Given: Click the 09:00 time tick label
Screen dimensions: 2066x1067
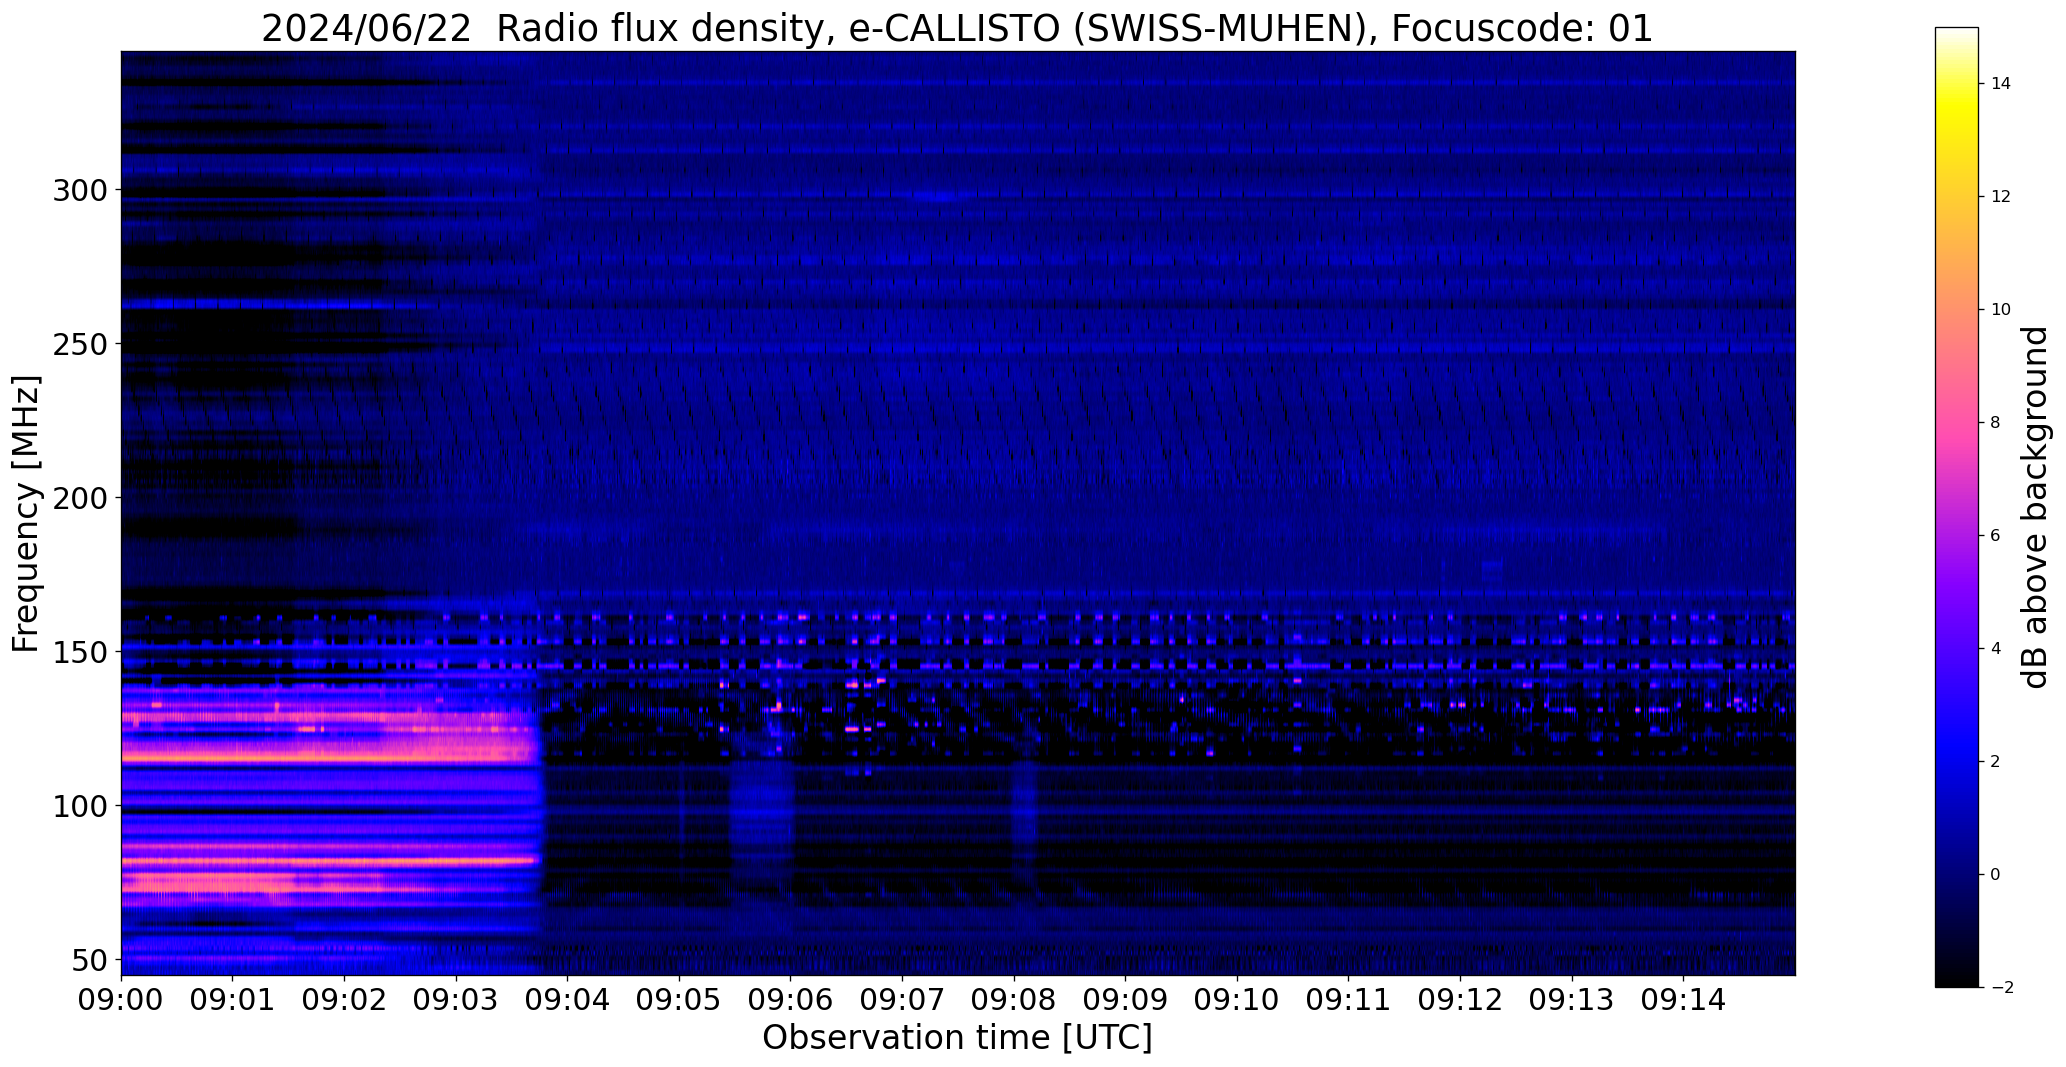Looking at the screenshot, I should coord(121,1000).
